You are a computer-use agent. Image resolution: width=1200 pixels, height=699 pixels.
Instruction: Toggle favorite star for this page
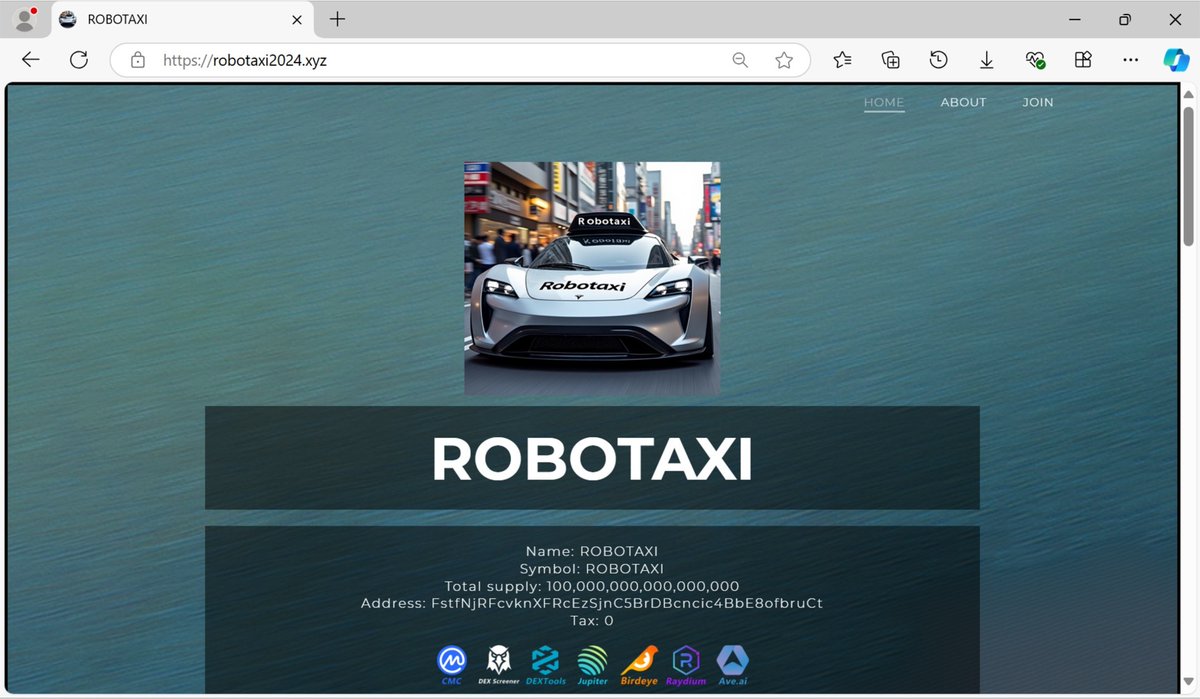pos(784,60)
